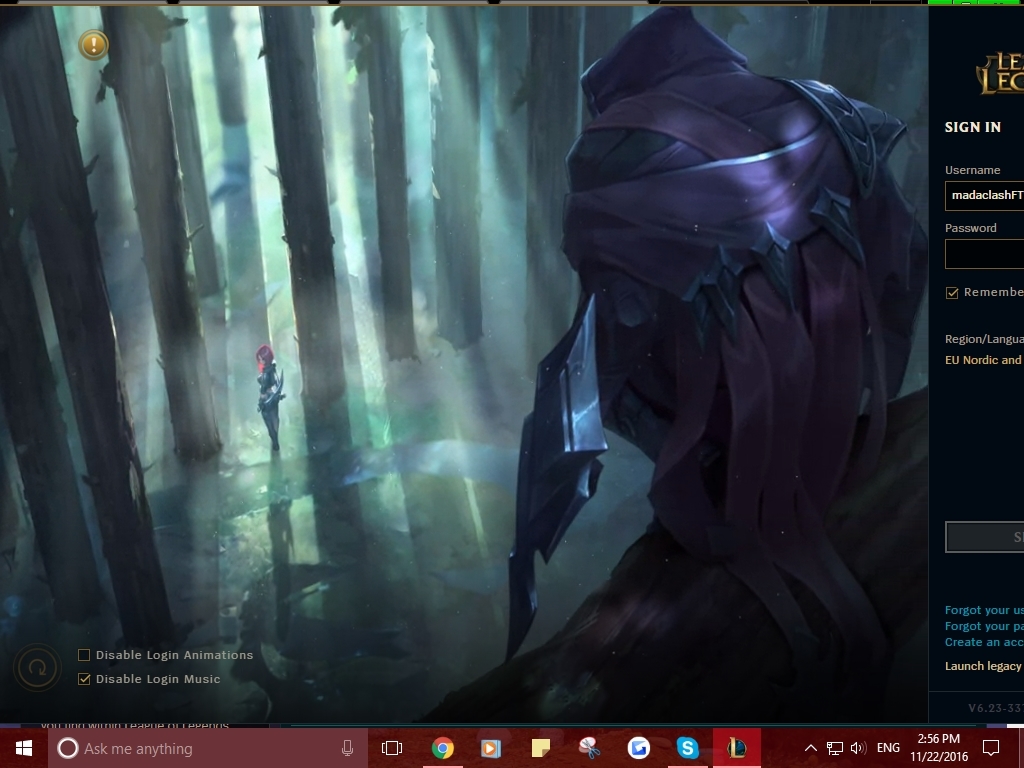Open the Action Center notifications icon
The image size is (1024, 768).
click(x=991, y=748)
